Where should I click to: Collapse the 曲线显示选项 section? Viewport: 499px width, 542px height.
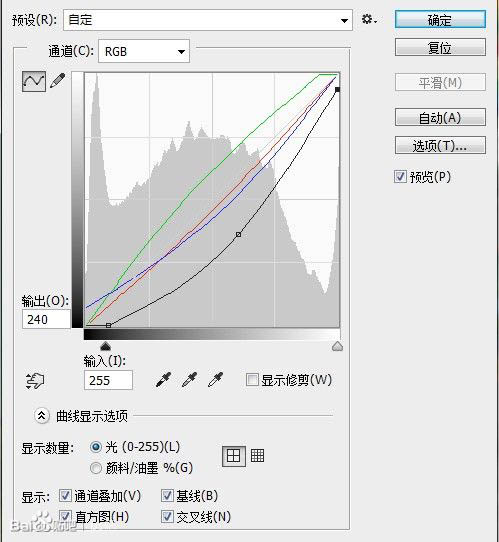click(41, 416)
